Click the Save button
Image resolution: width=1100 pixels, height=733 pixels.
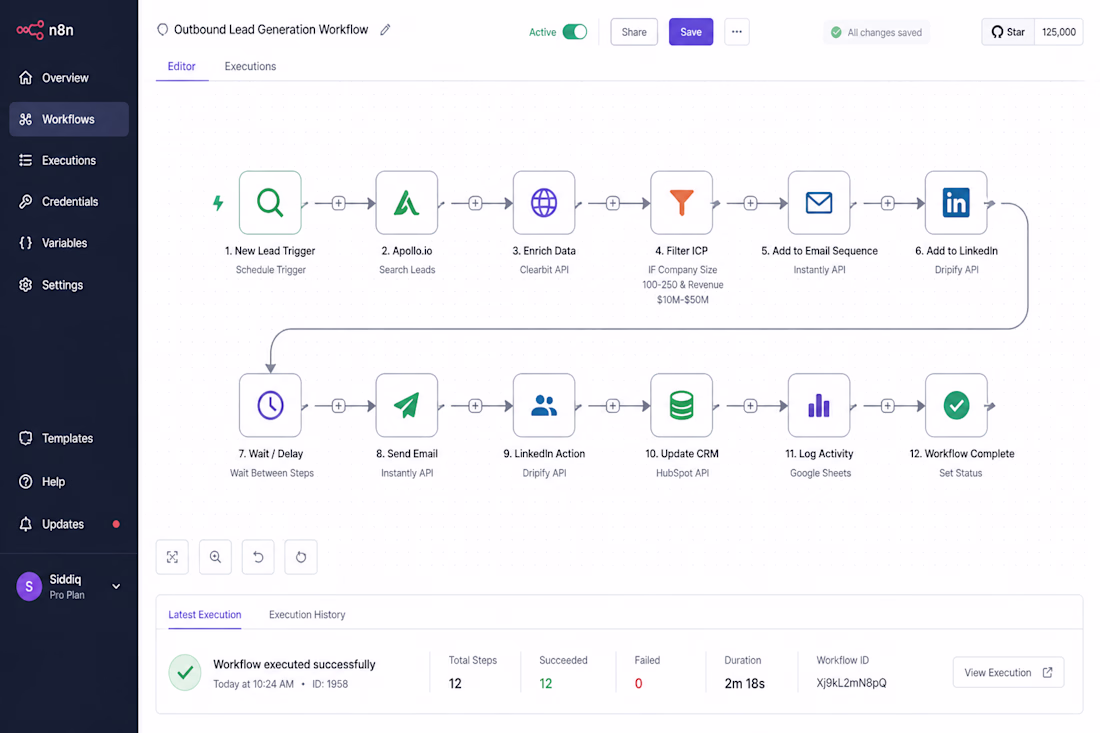coord(691,32)
